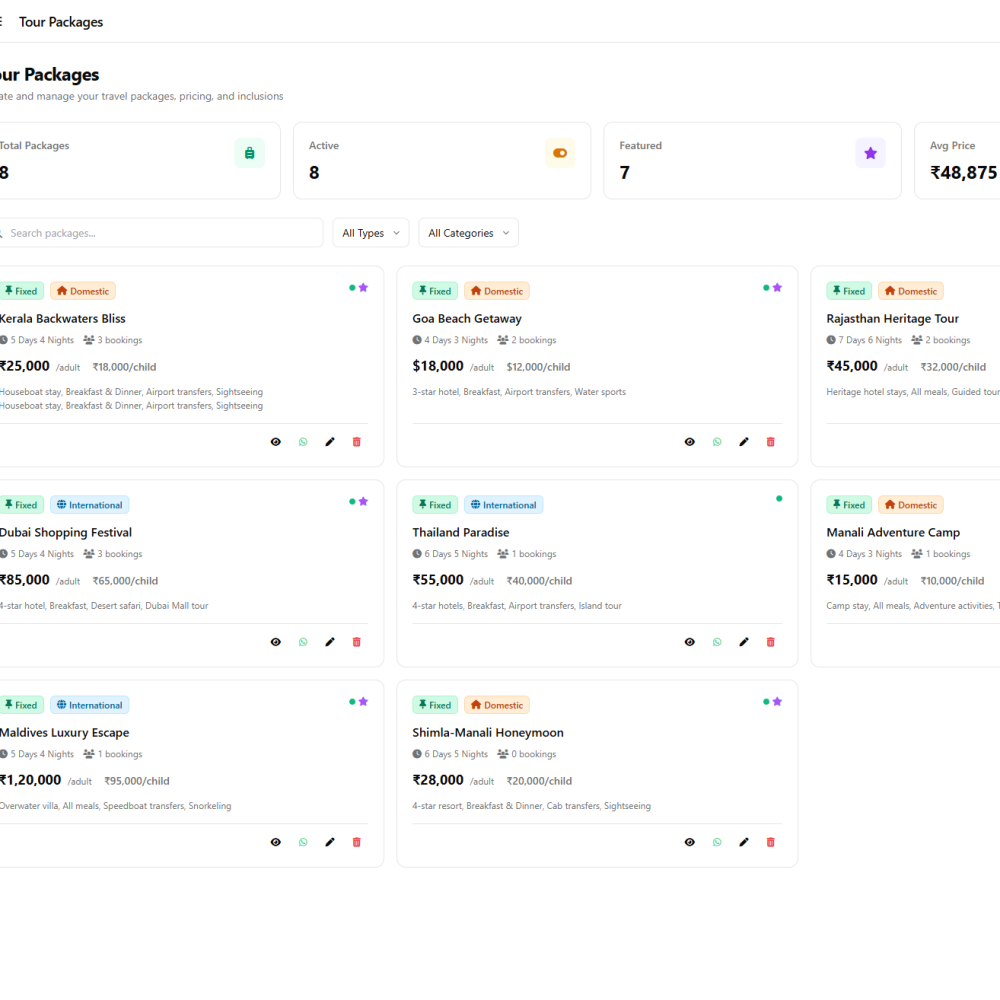This screenshot has height=1000, width=1000.
Task: Share Shimla-Manali Honeymoon via WhatsApp
Action: [x=717, y=842]
